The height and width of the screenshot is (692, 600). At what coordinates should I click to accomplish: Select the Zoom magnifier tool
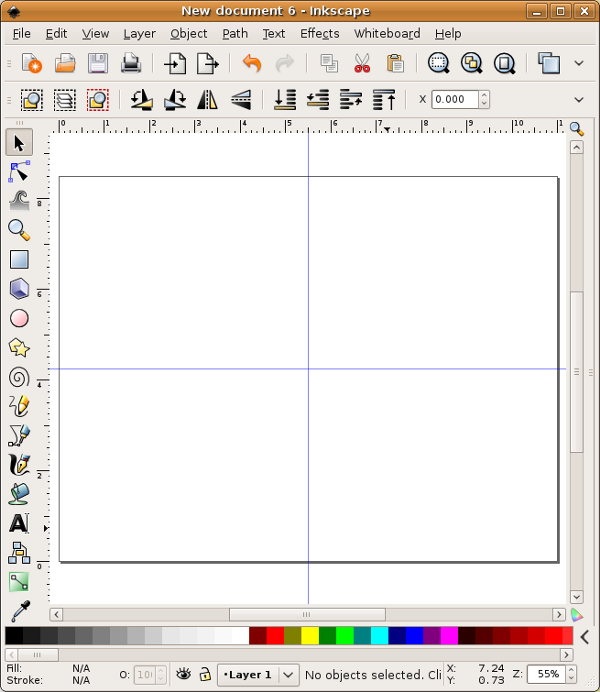coord(19,230)
